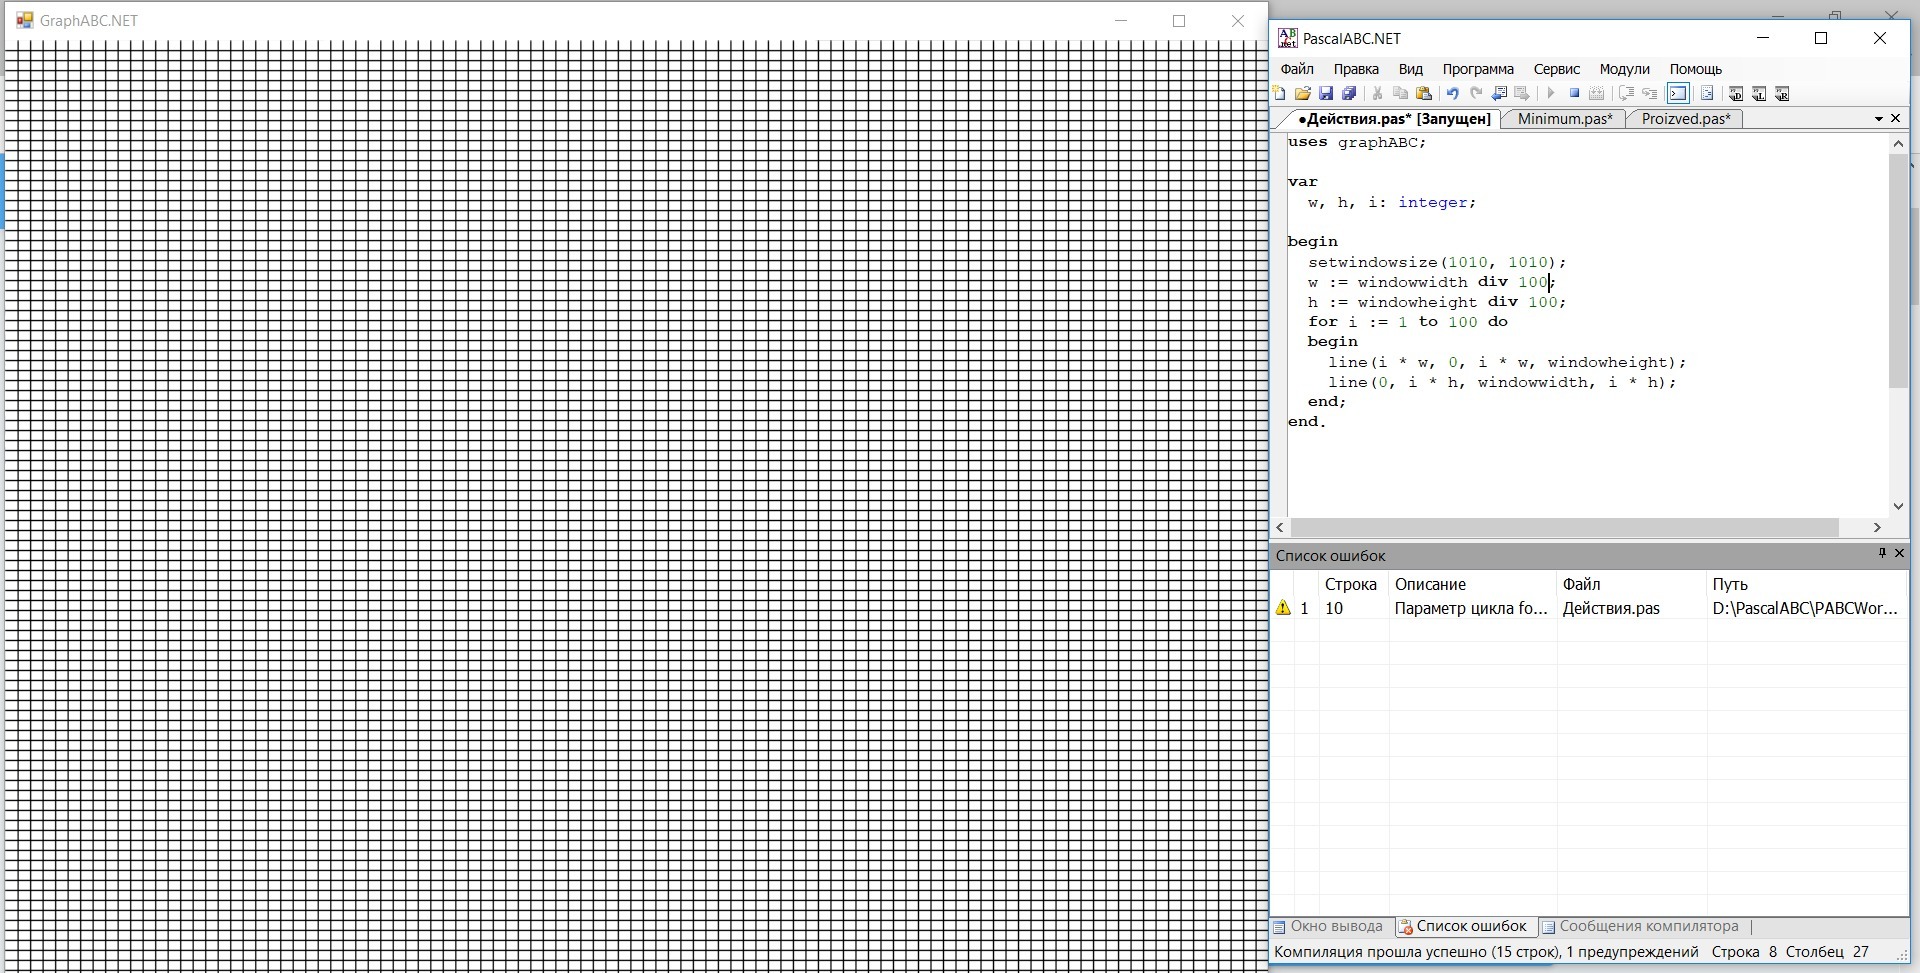This screenshot has height=973, width=1920.
Task: Paste from clipboard using toolbar icon
Action: tap(1424, 94)
